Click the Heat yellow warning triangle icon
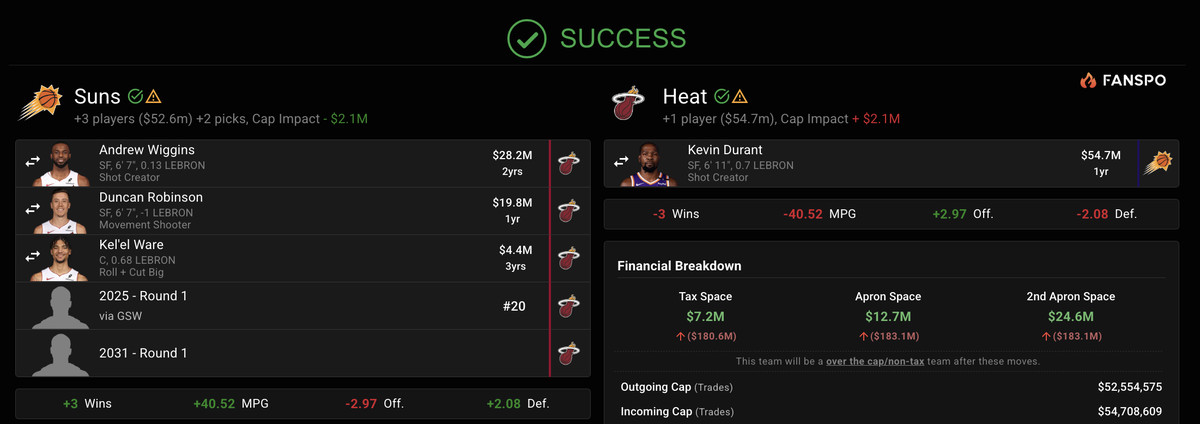 pyautogui.click(x=740, y=97)
